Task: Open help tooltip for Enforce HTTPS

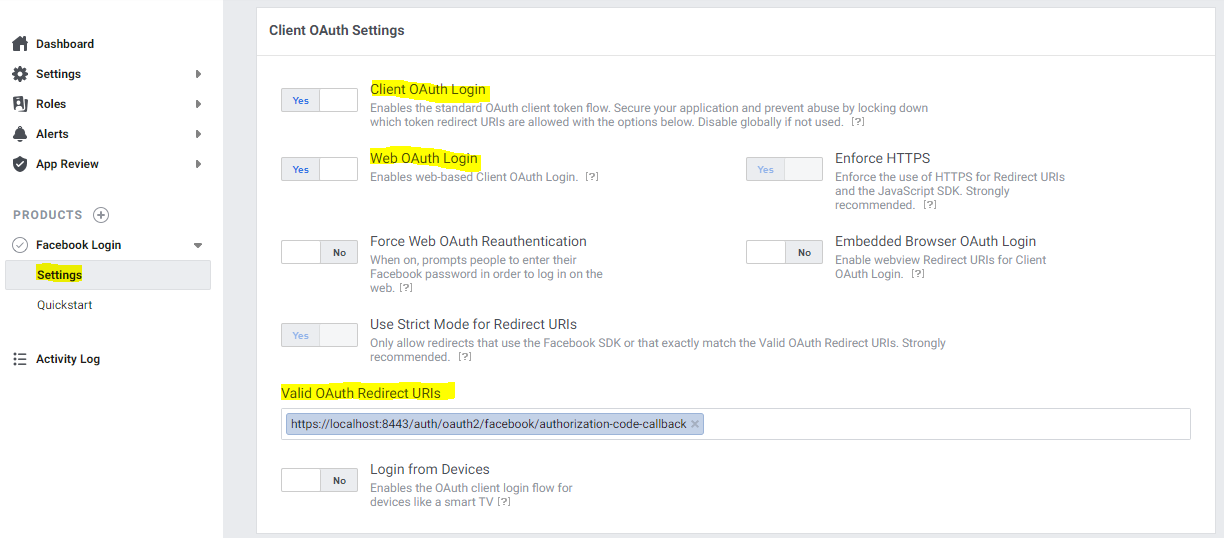Action: tap(930, 205)
